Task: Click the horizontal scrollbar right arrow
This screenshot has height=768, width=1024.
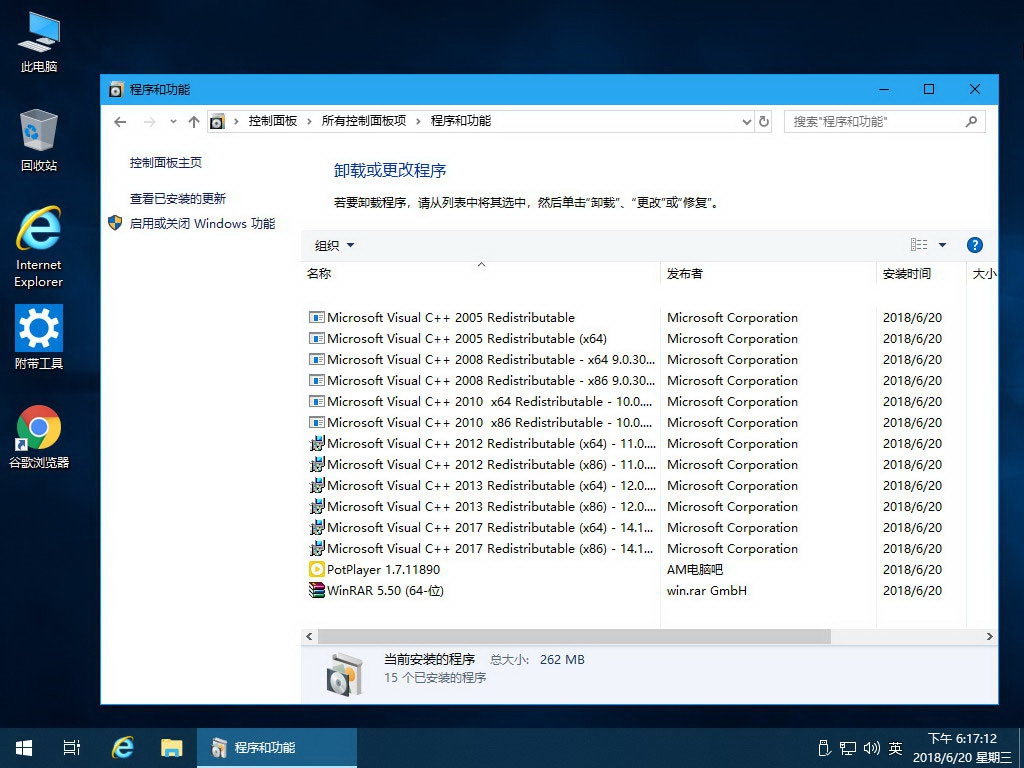Action: tap(989, 636)
